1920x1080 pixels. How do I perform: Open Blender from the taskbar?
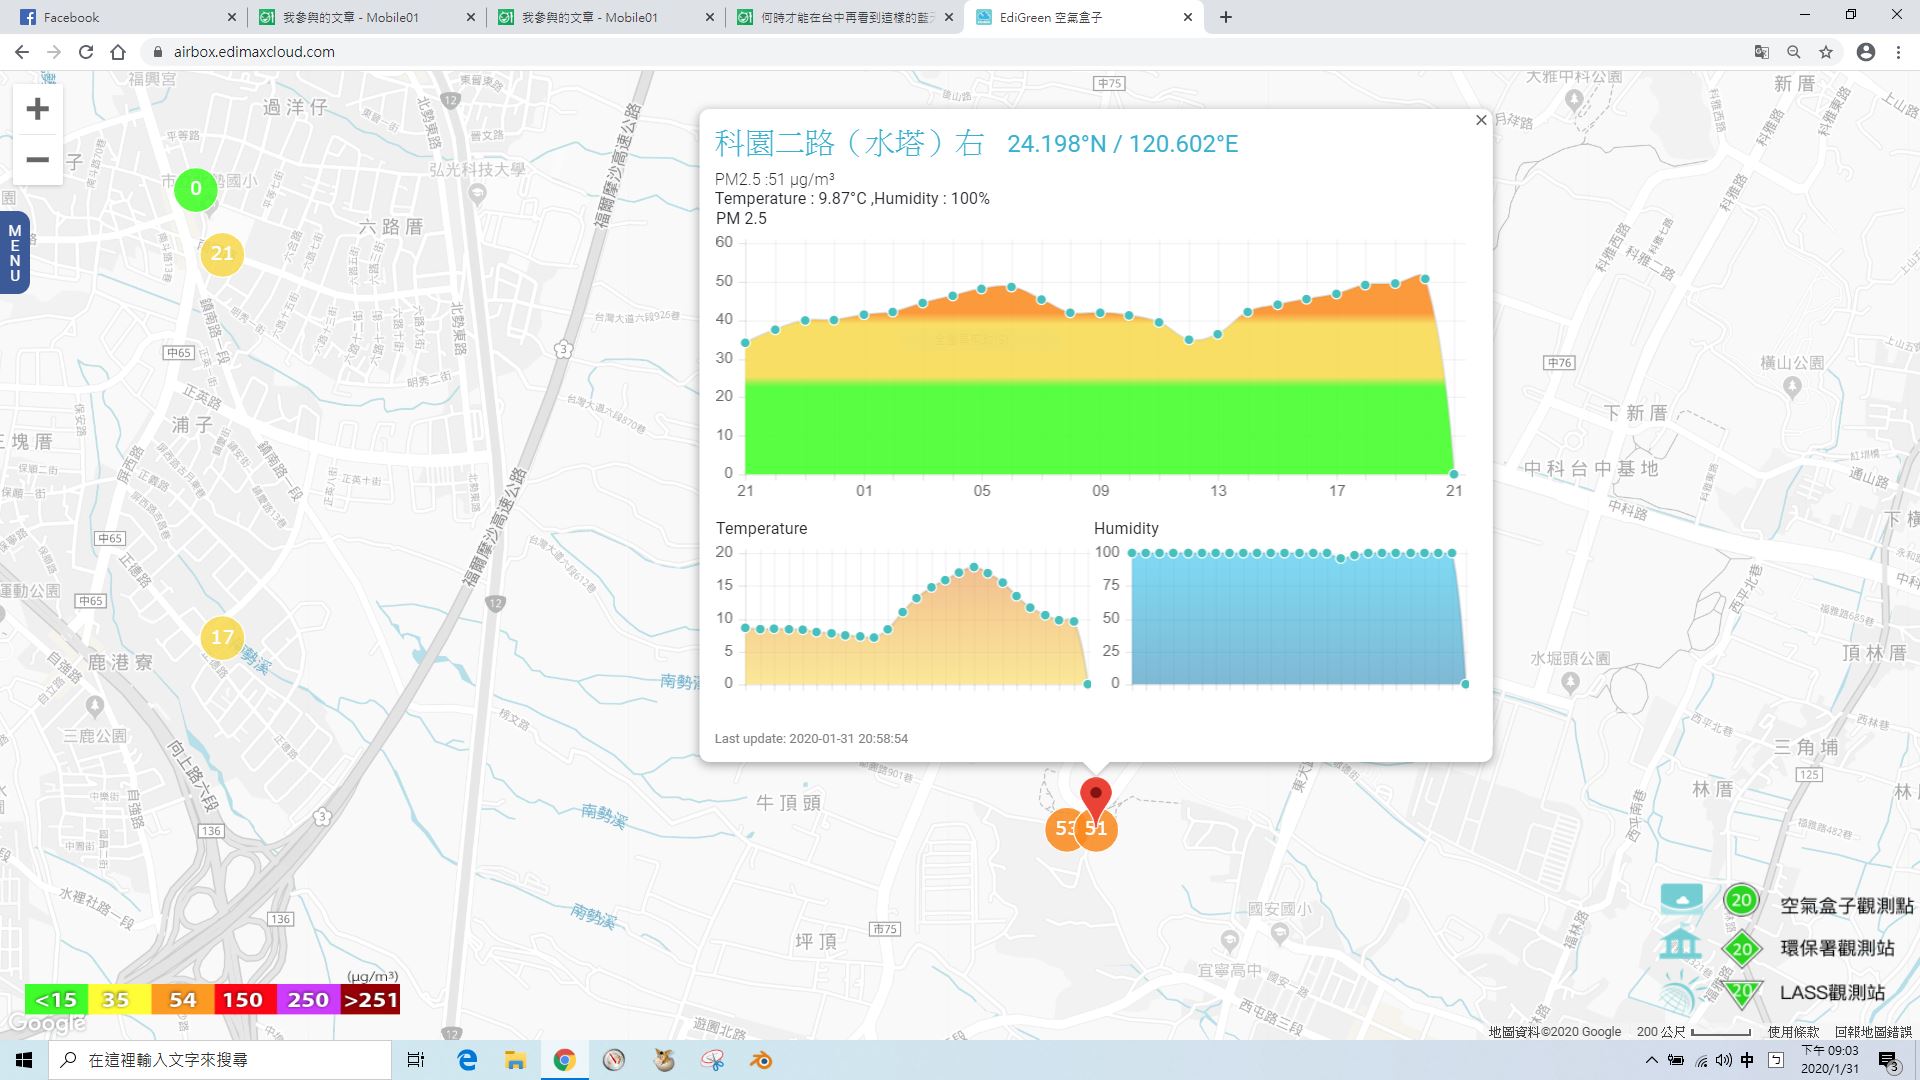coord(762,1060)
